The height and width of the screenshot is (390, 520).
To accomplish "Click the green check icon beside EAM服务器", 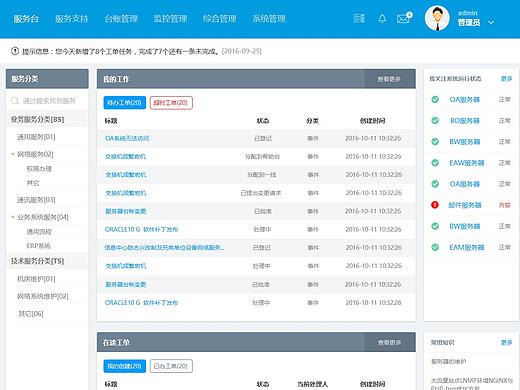I will tap(435, 247).
